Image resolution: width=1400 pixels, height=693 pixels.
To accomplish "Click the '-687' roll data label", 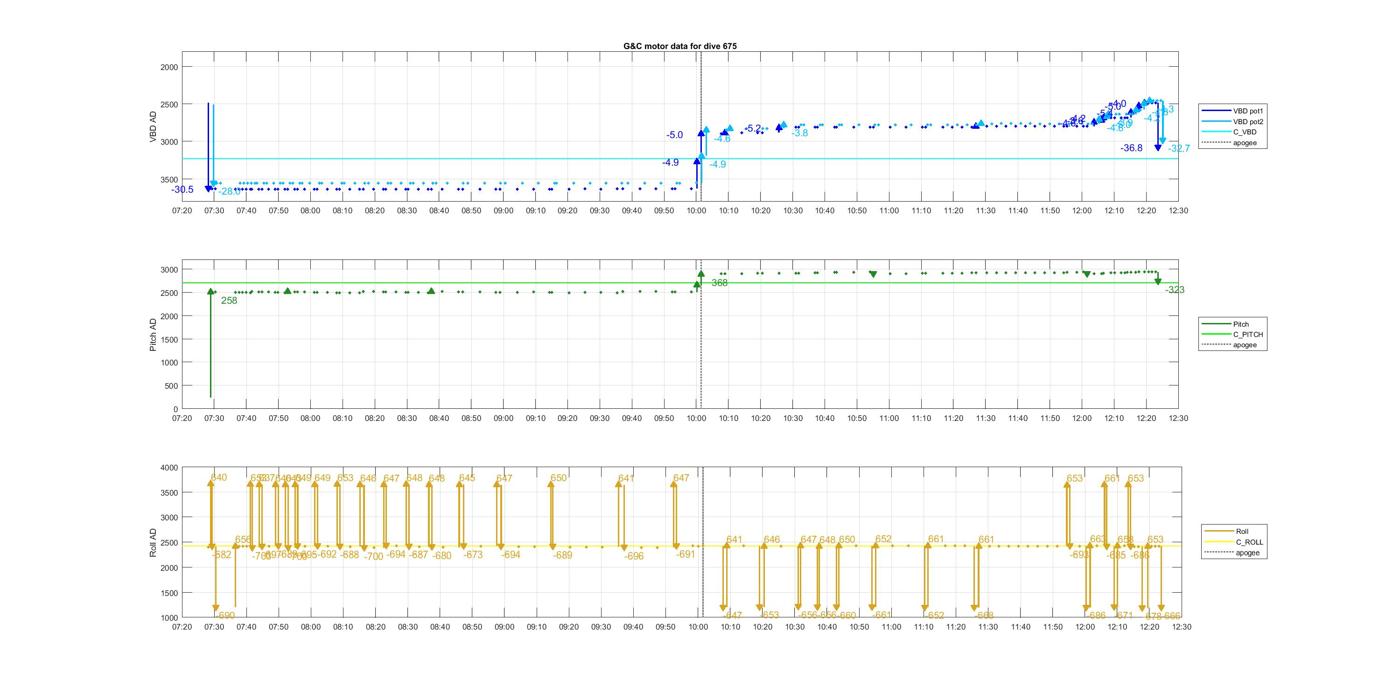I will pyautogui.click(x=418, y=555).
